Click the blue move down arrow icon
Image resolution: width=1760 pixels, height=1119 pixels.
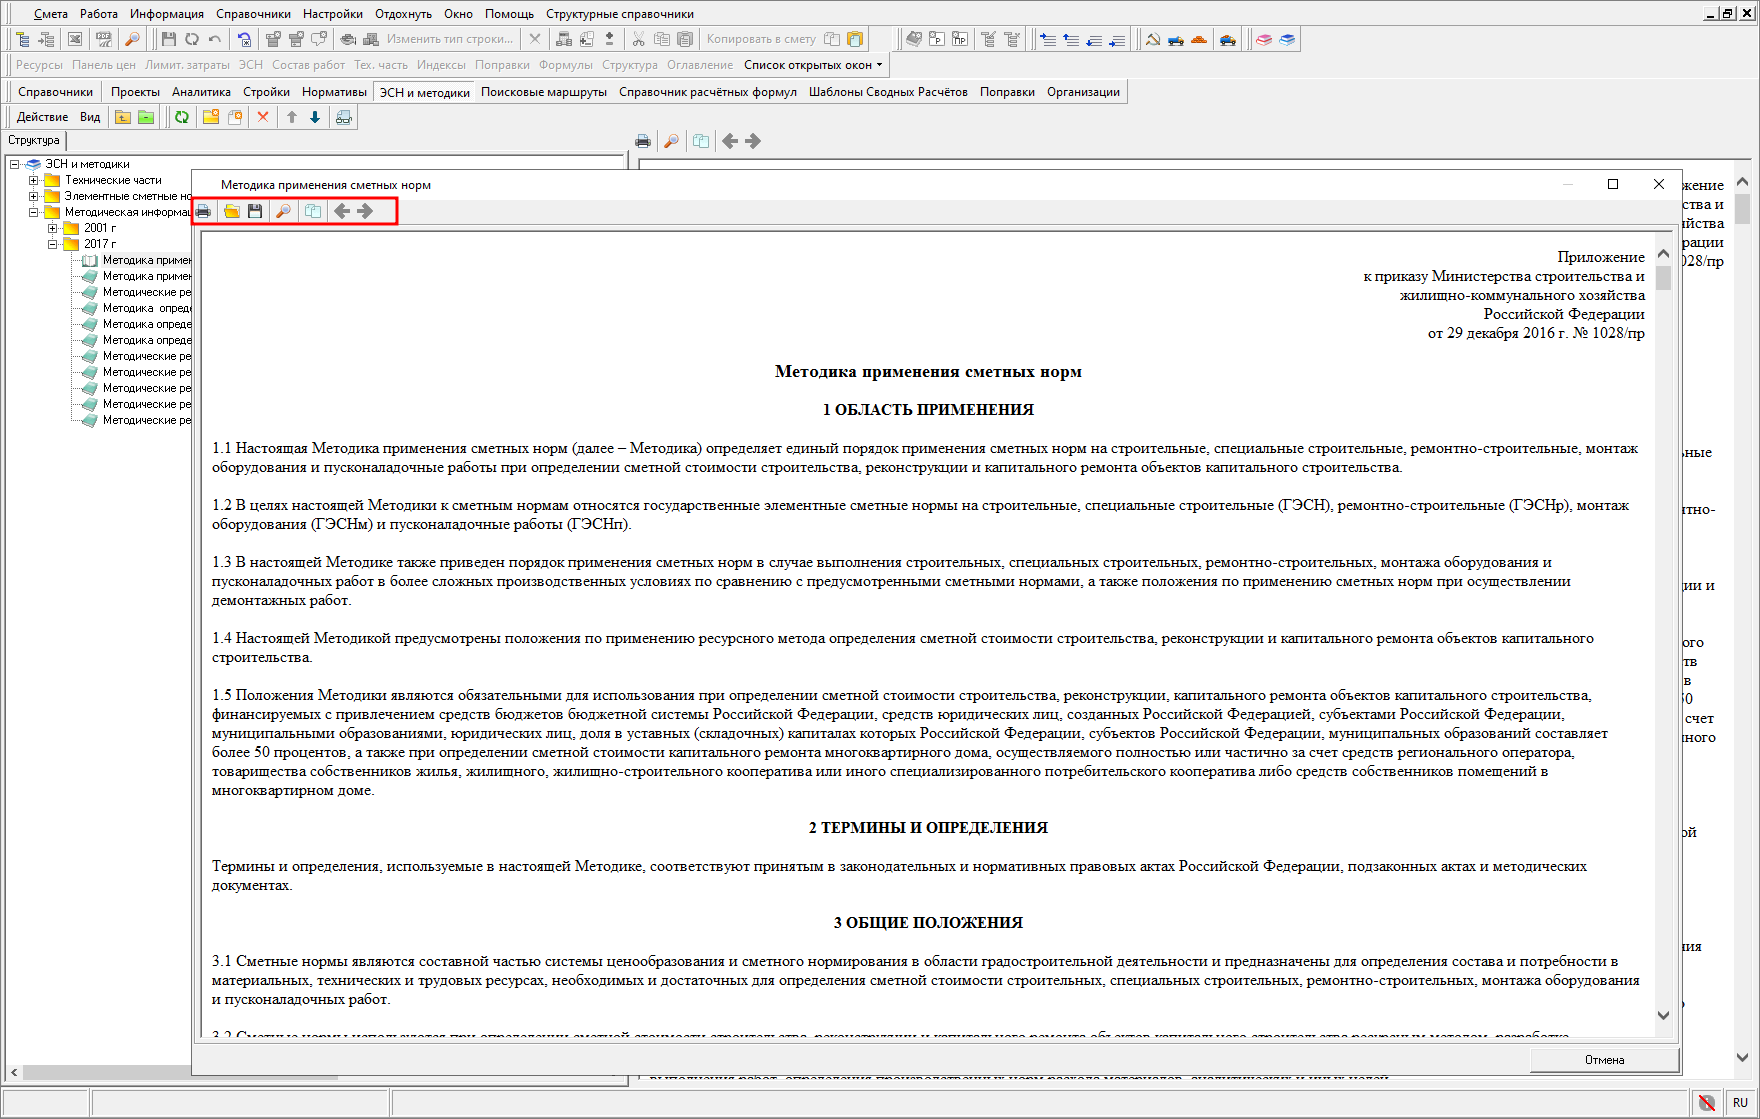click(315, 117)
